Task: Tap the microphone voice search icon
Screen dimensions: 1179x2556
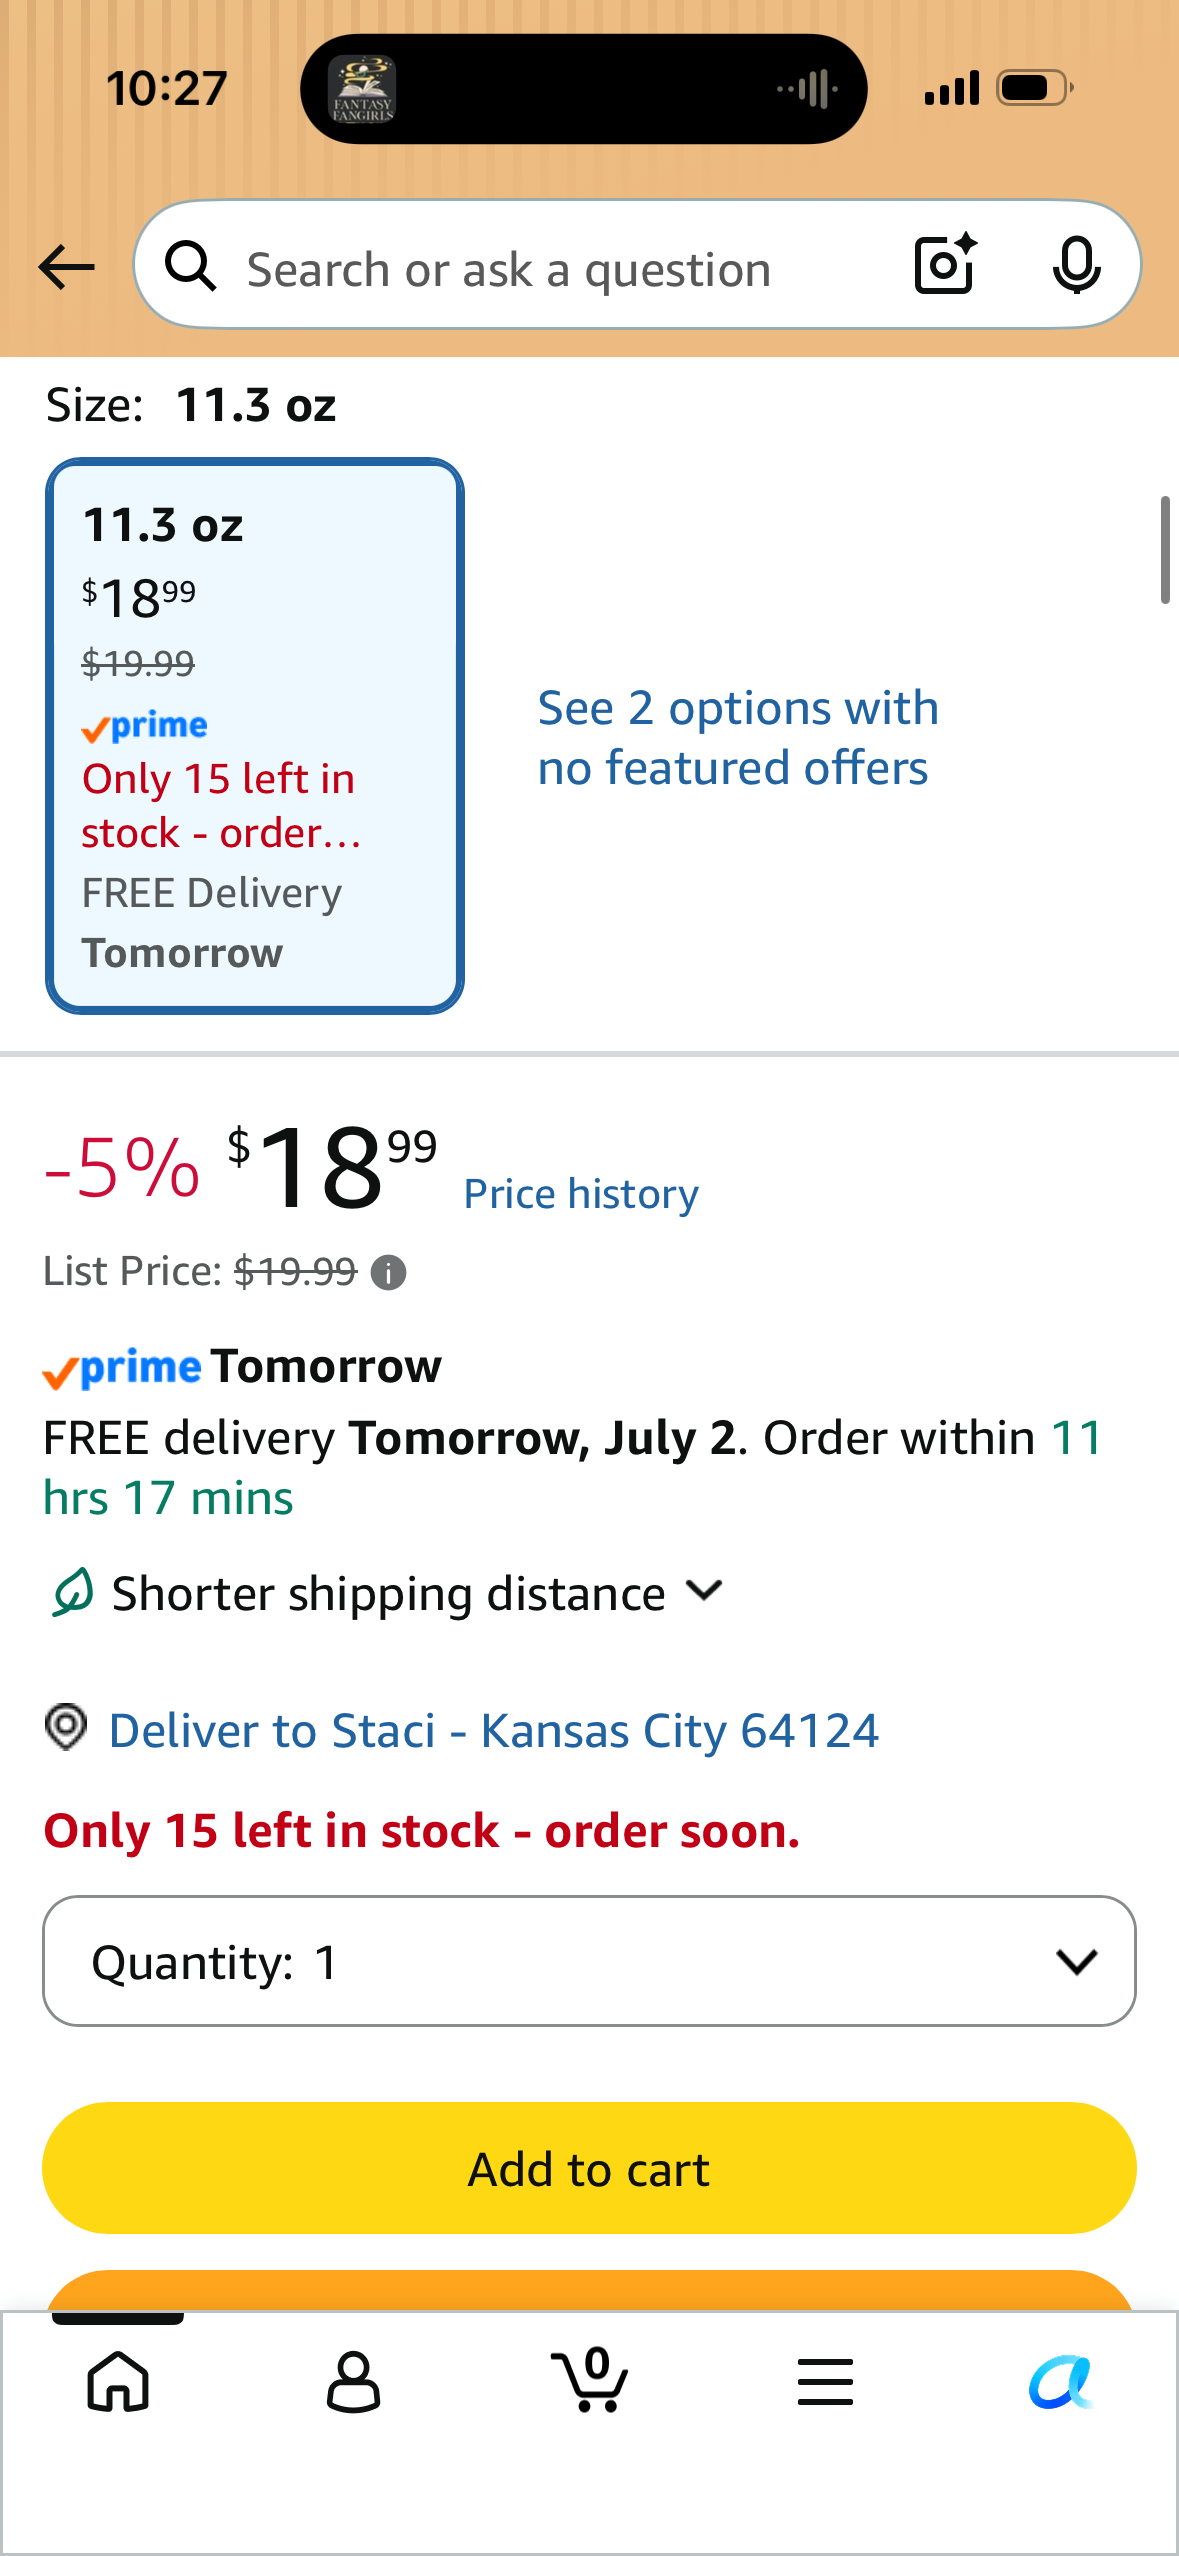Action: coord(1076,266)
